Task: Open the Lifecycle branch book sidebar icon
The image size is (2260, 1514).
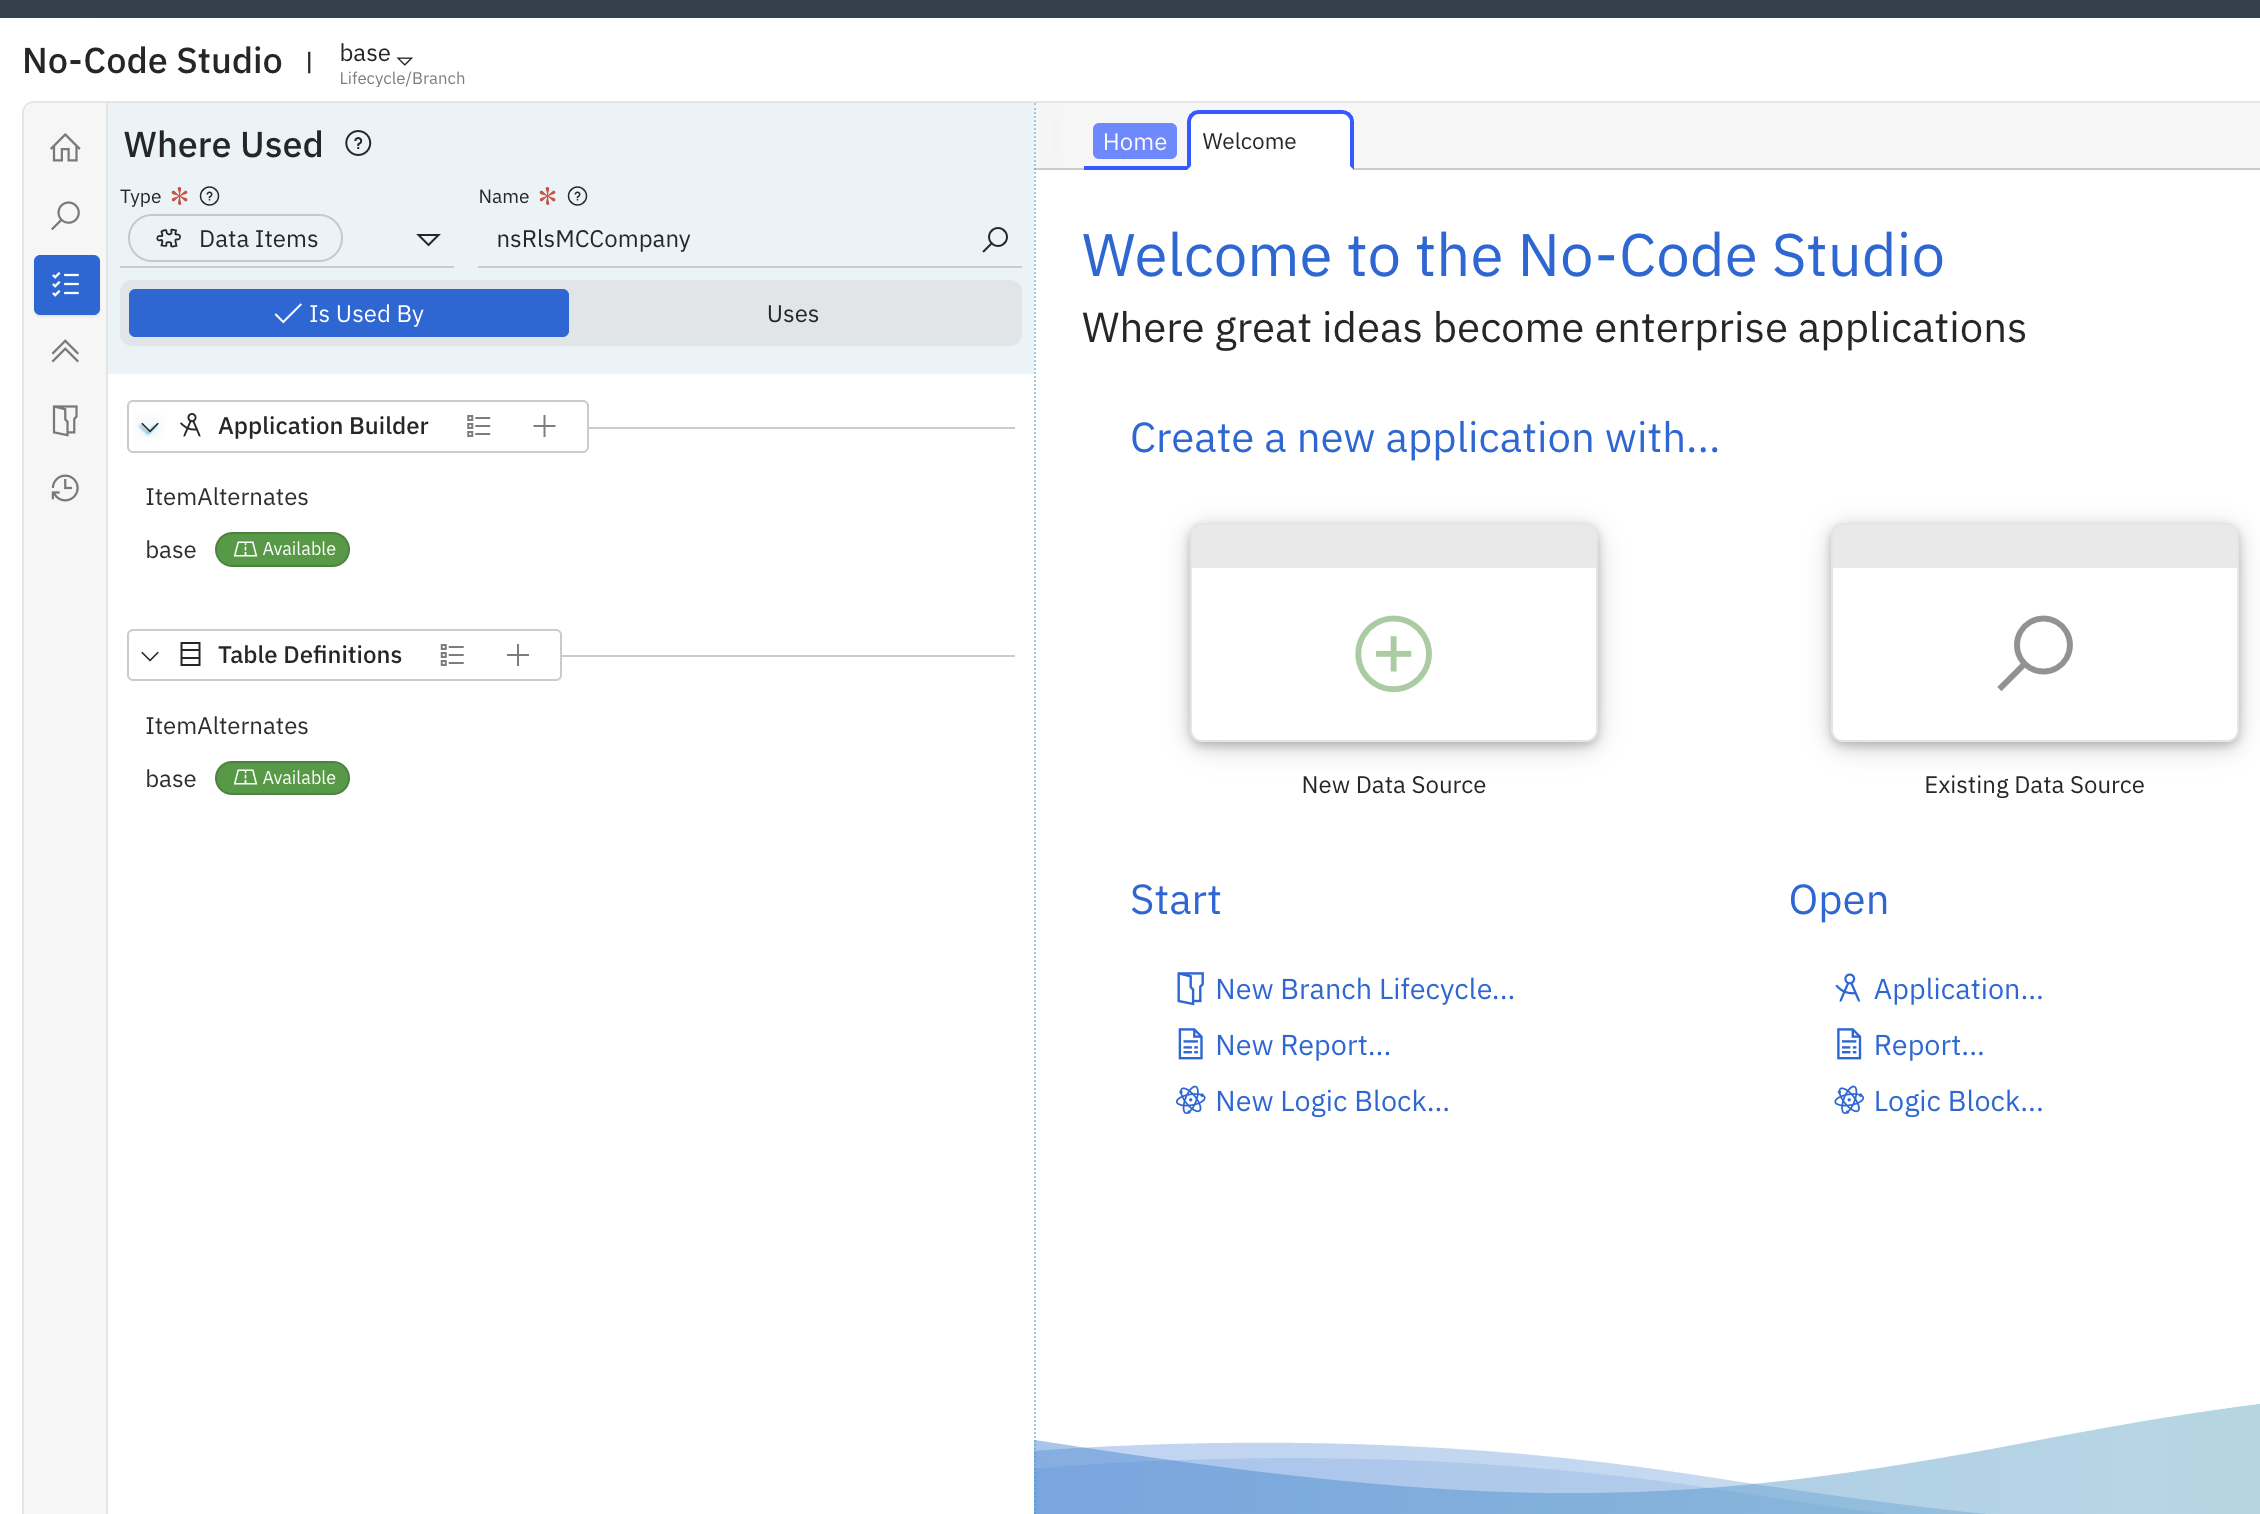Action: click(65, 420)
